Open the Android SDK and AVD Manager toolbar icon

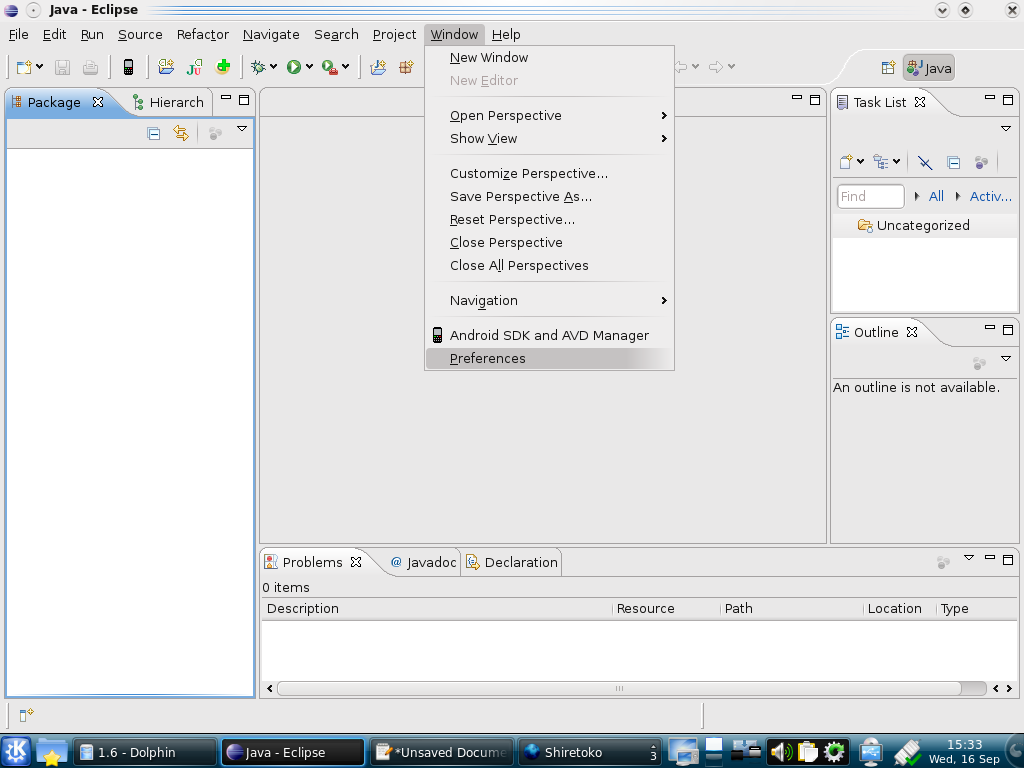pyautogui.click(x=129, y=67)
